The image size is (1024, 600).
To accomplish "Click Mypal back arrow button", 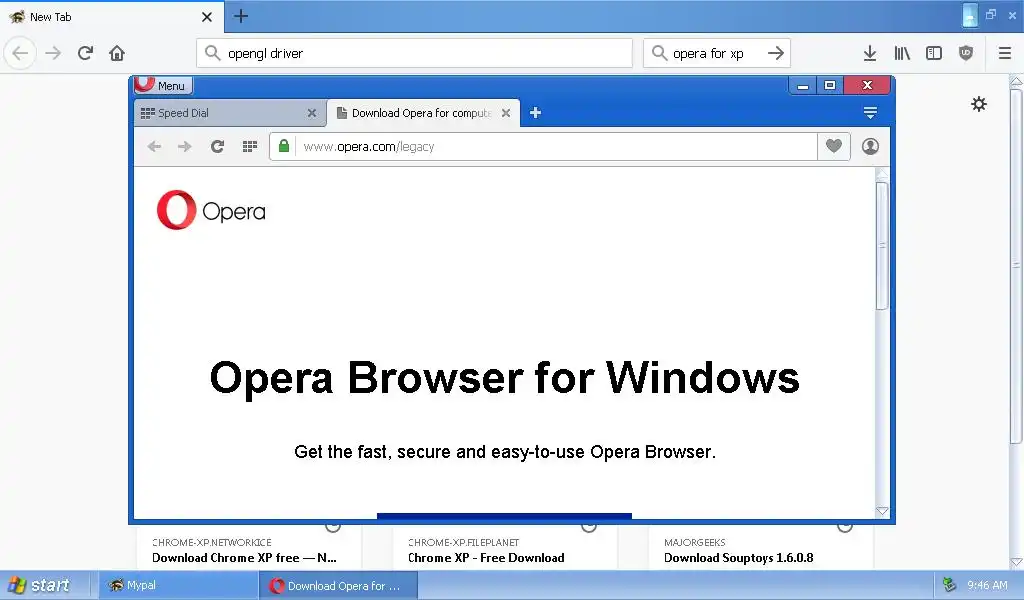I will 20,53.
